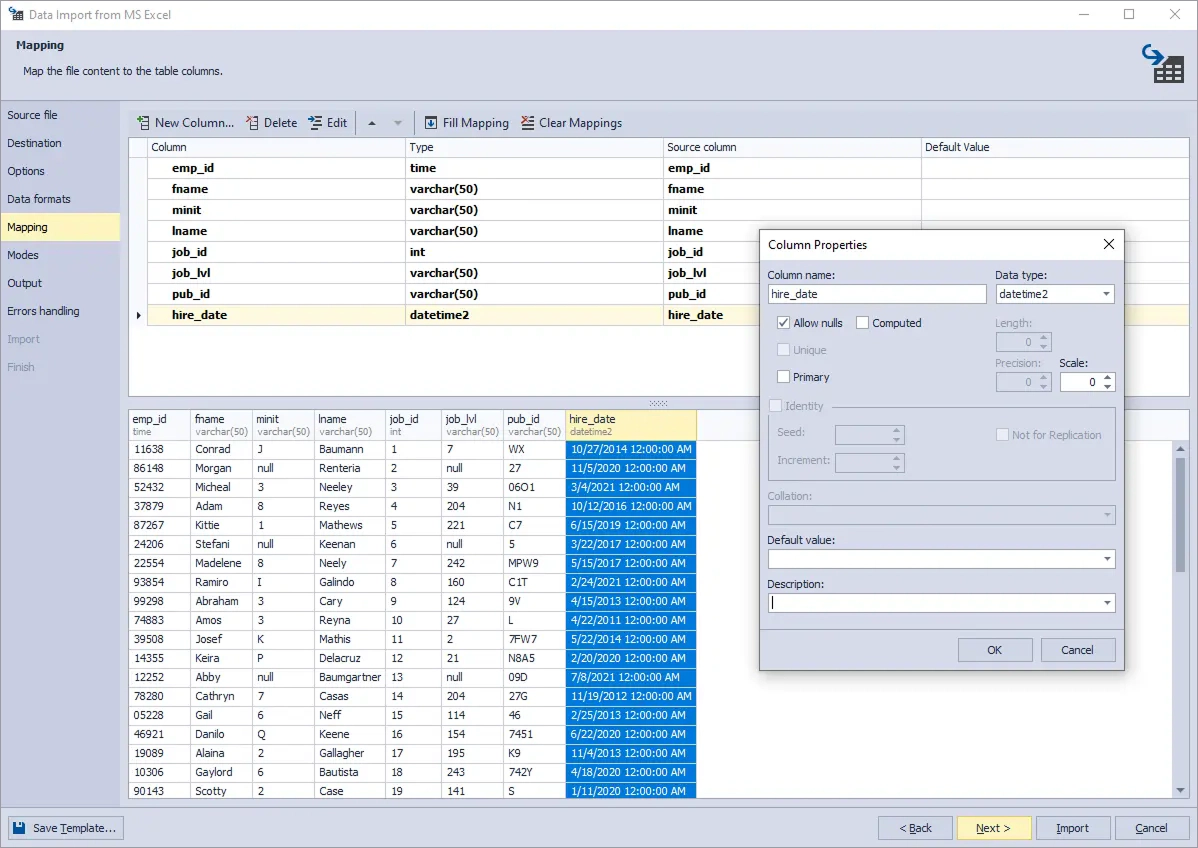The width and height of the screenshot is (1198, 848).
Task: Open the Data type dropdown
Action: click(1106, 294)
